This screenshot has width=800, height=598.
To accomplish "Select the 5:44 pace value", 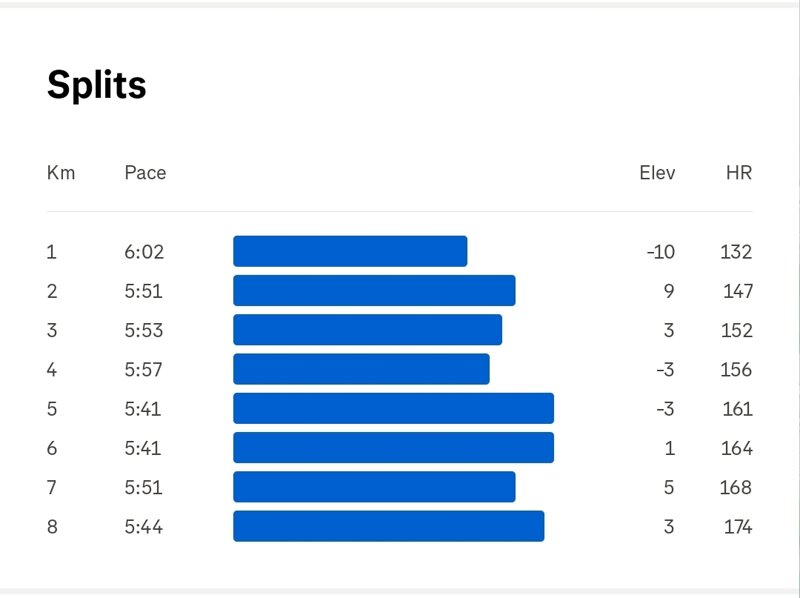I will (x=144, y=527).
